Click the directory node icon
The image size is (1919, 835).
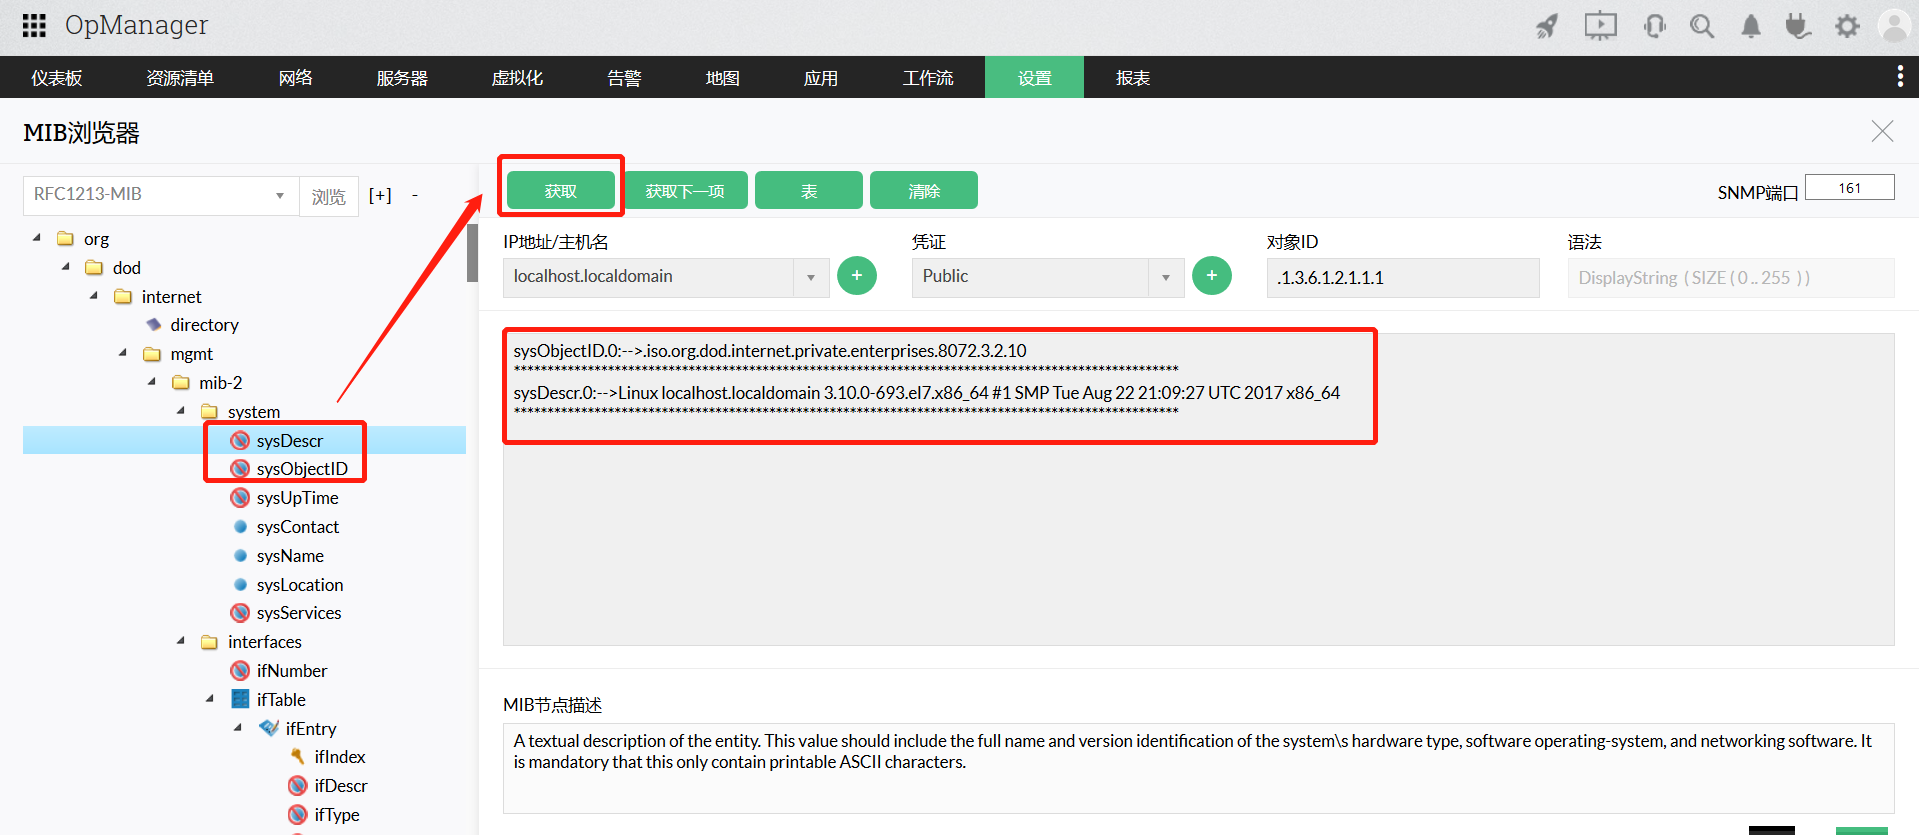(x=153, y=325)
